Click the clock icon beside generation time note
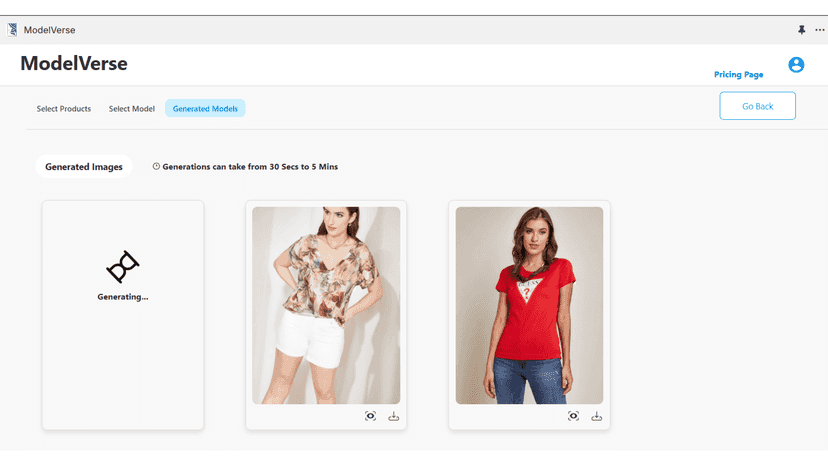 [x=156, y=166]
